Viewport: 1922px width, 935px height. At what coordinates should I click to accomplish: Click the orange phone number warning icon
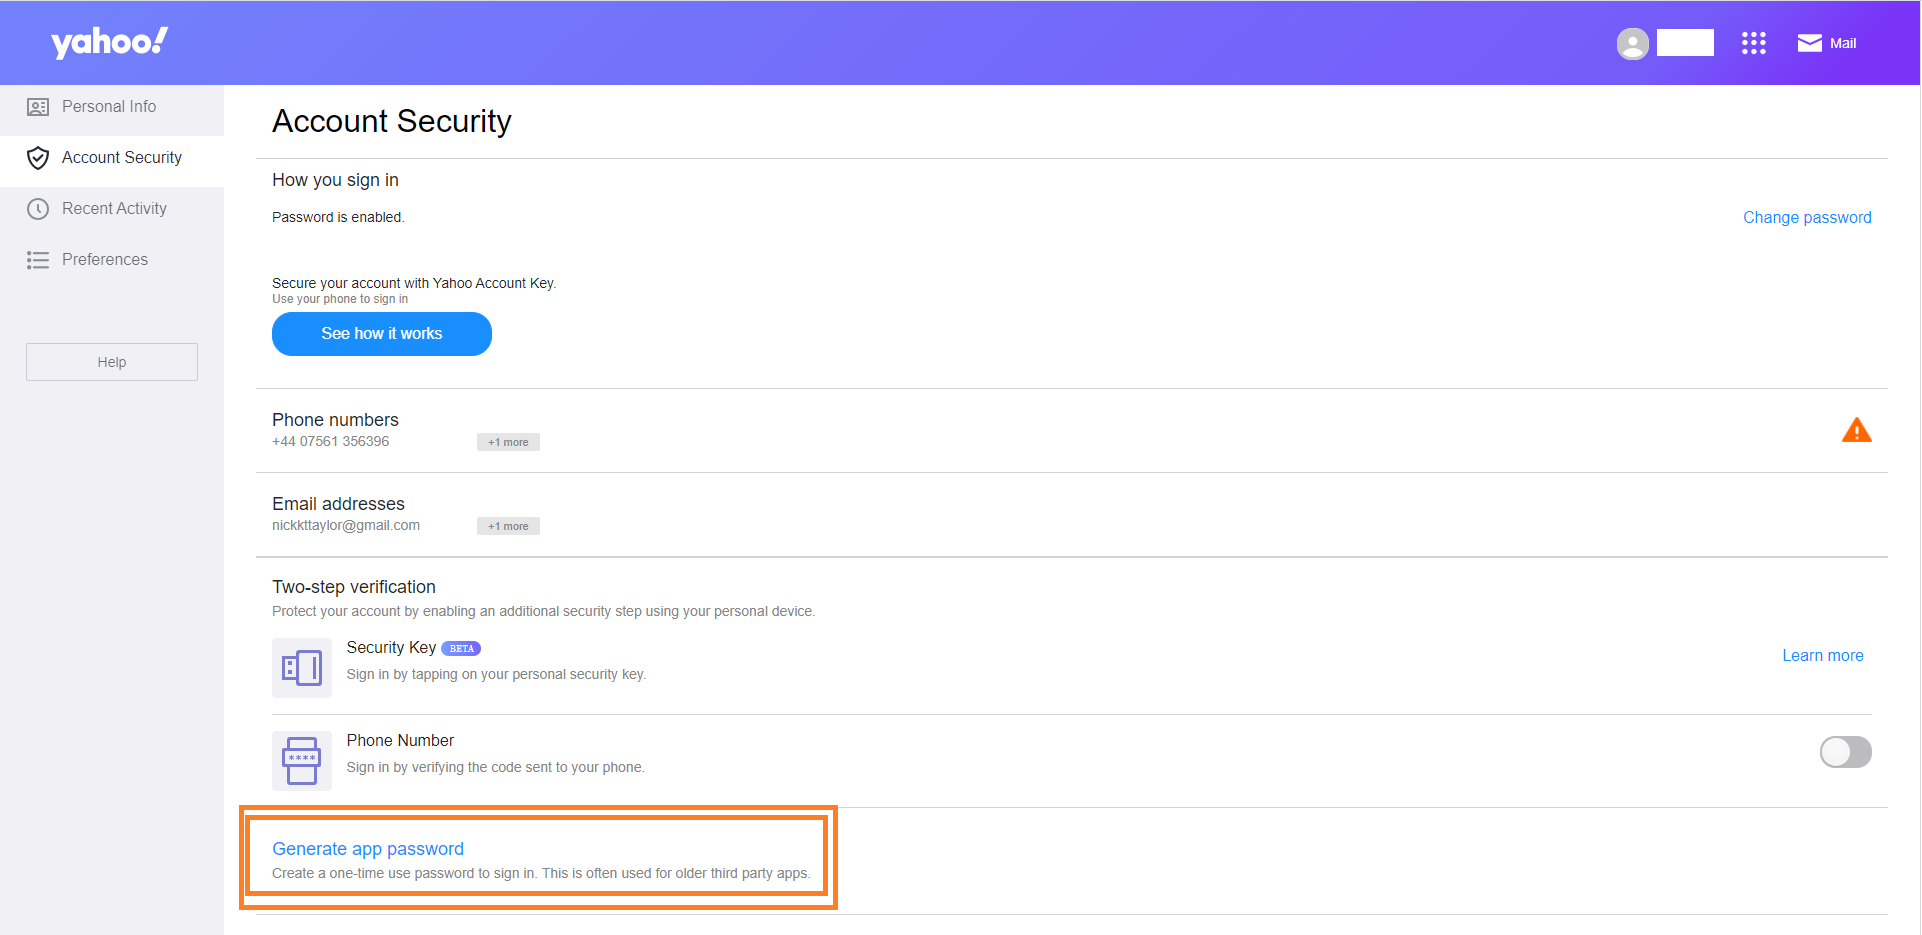[1856, 430]
